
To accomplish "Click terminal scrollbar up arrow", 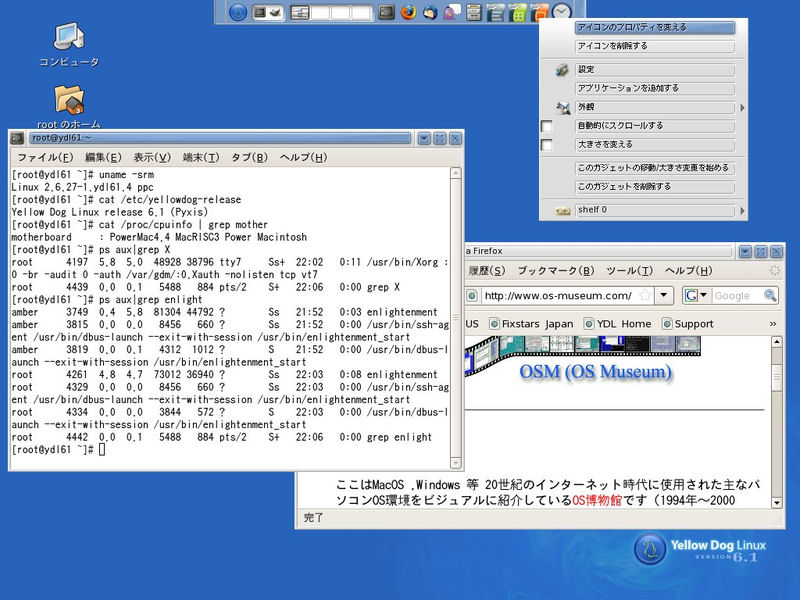I will click(456, 173).
